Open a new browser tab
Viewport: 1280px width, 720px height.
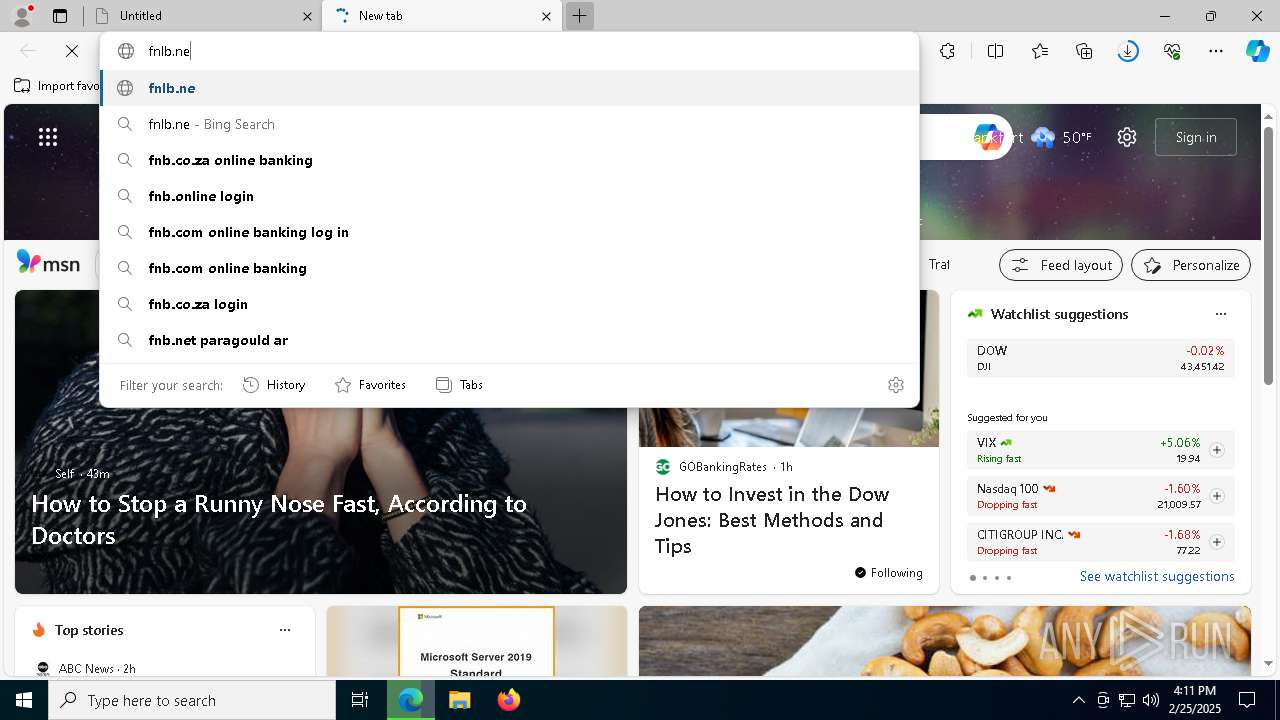(579, 16)
